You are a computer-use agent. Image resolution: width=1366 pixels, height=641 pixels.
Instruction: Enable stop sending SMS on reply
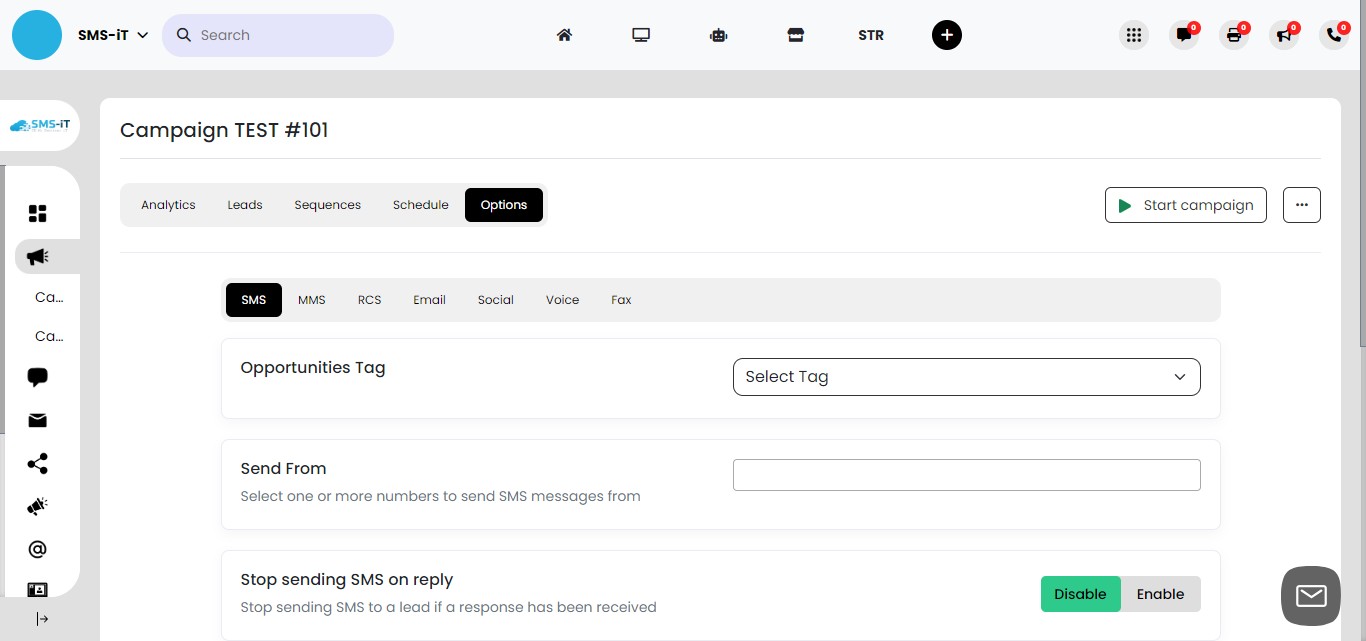[1160, 593]
